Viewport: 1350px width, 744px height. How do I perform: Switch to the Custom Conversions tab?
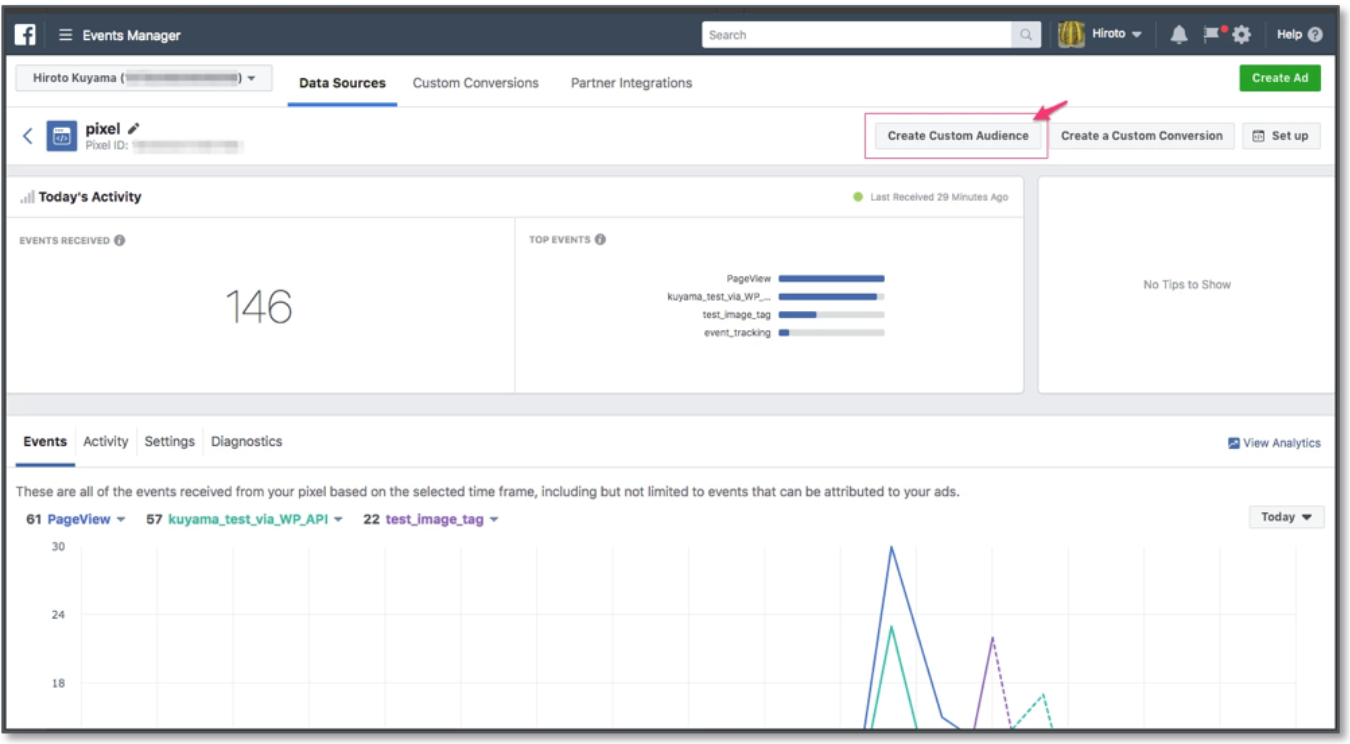475,83
